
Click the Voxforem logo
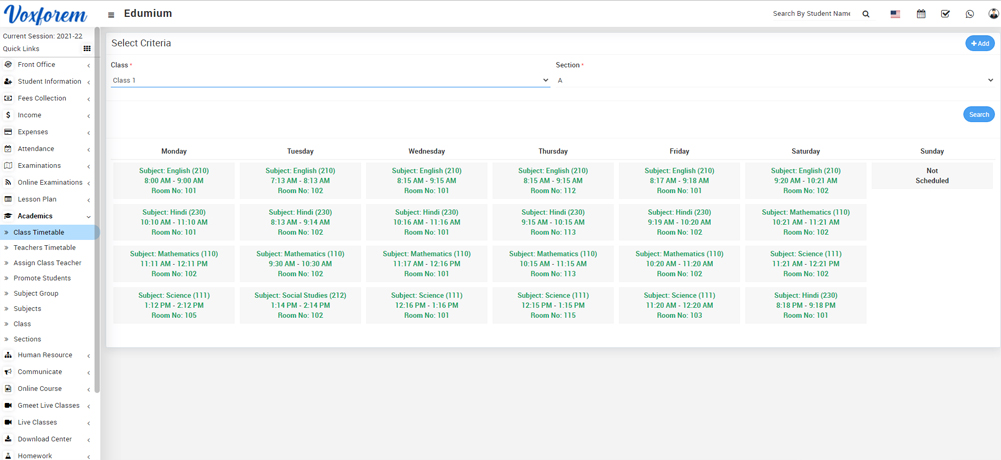[x=45, y=15]
